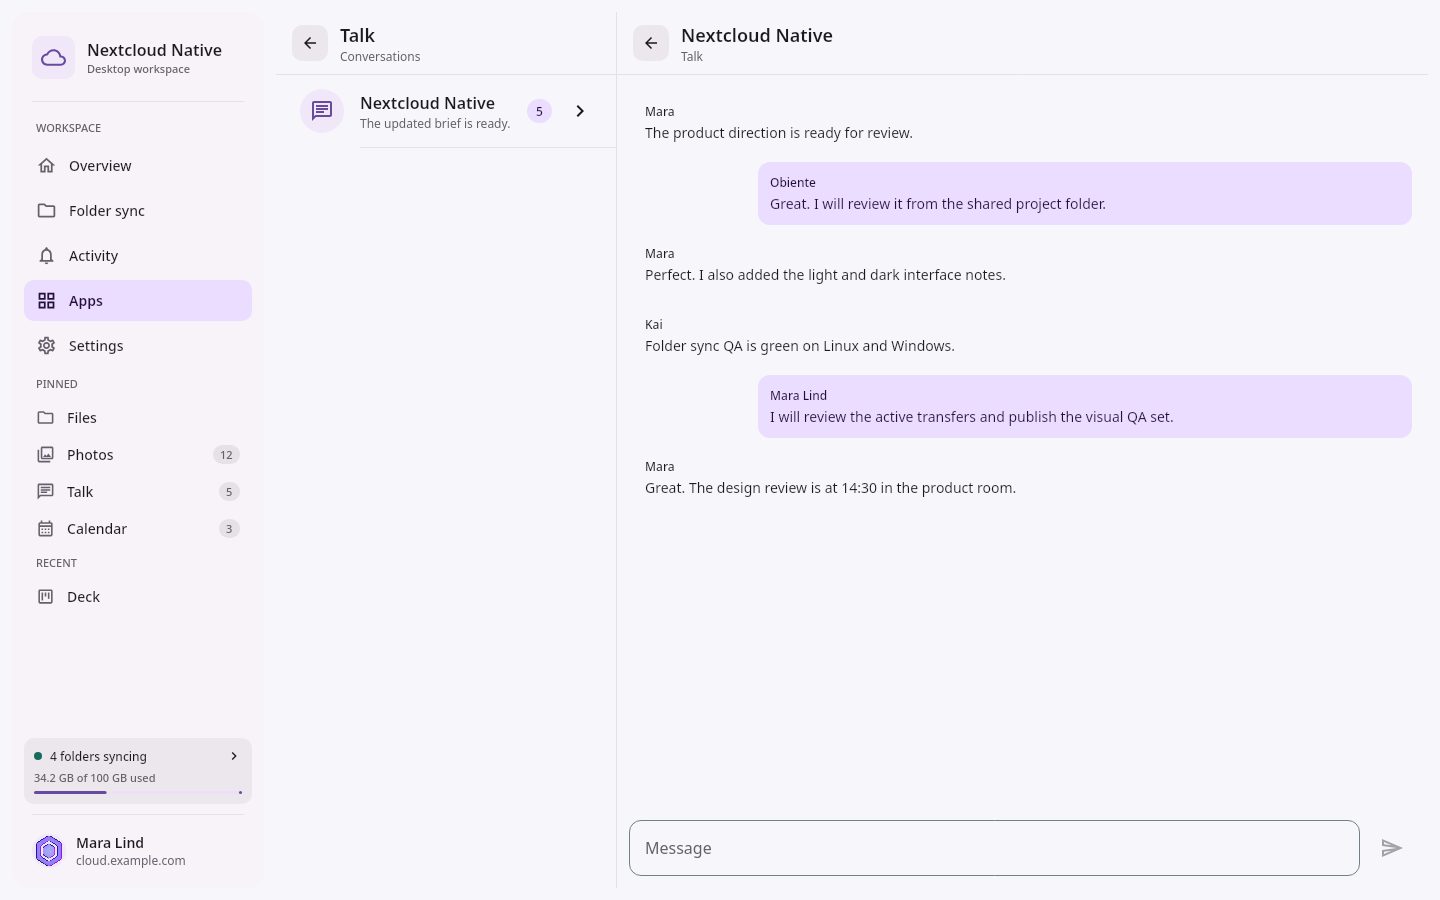Click the Talk 5 badge in sidebar

click(x=229, y=492)
